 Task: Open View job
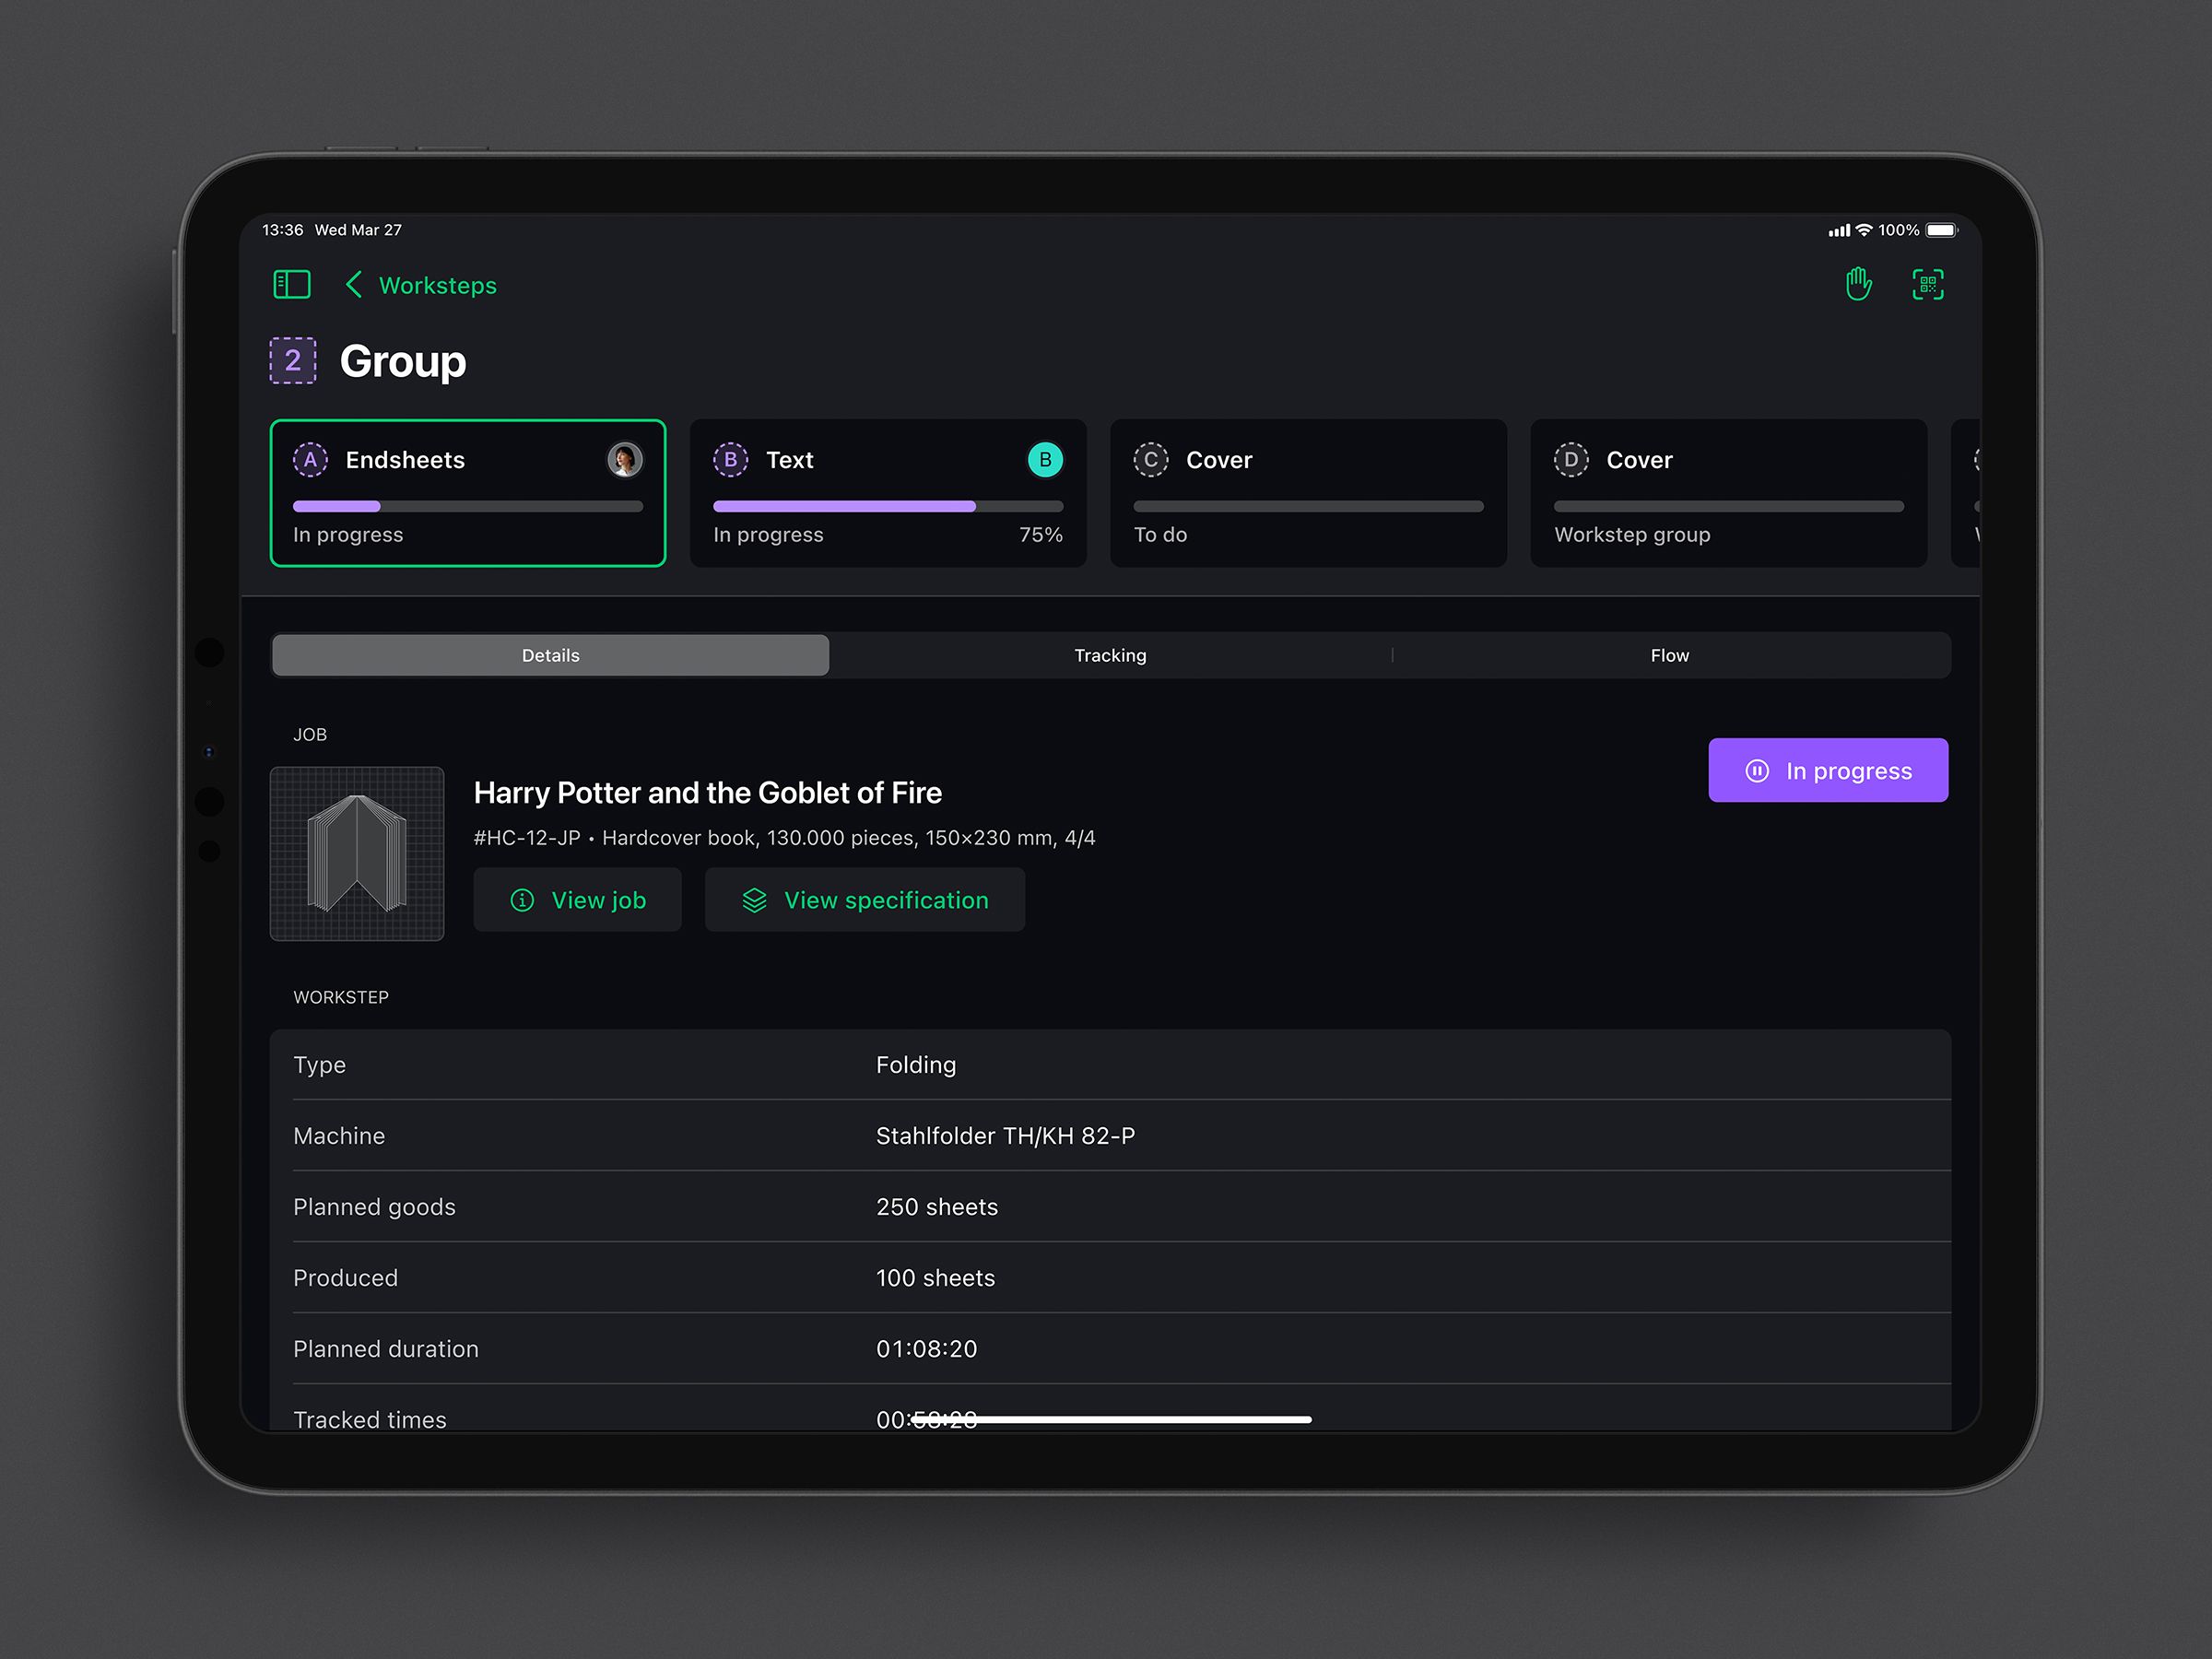coord(577,900)
